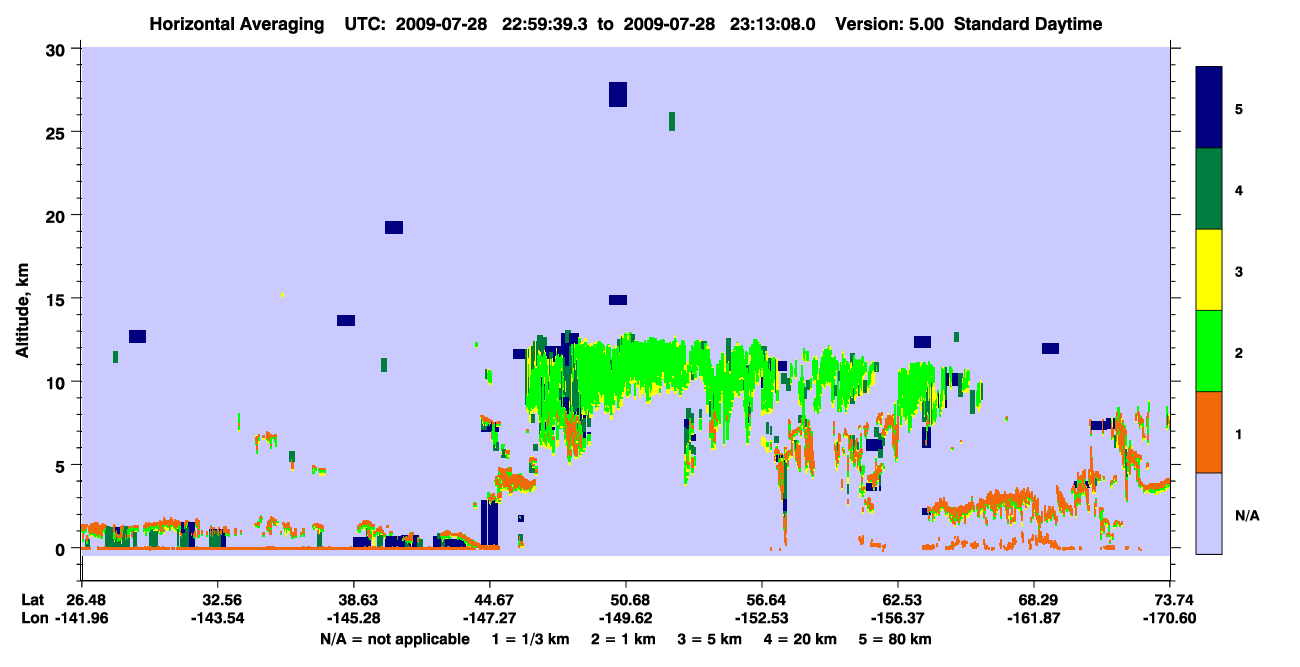Click longitude value -141.96
1300x667 pixels.
click(x=81, y=618)
